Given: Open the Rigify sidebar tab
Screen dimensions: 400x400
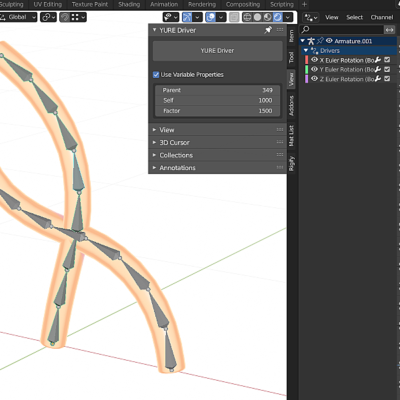Looking at the screenshot, I should [291, 163].
